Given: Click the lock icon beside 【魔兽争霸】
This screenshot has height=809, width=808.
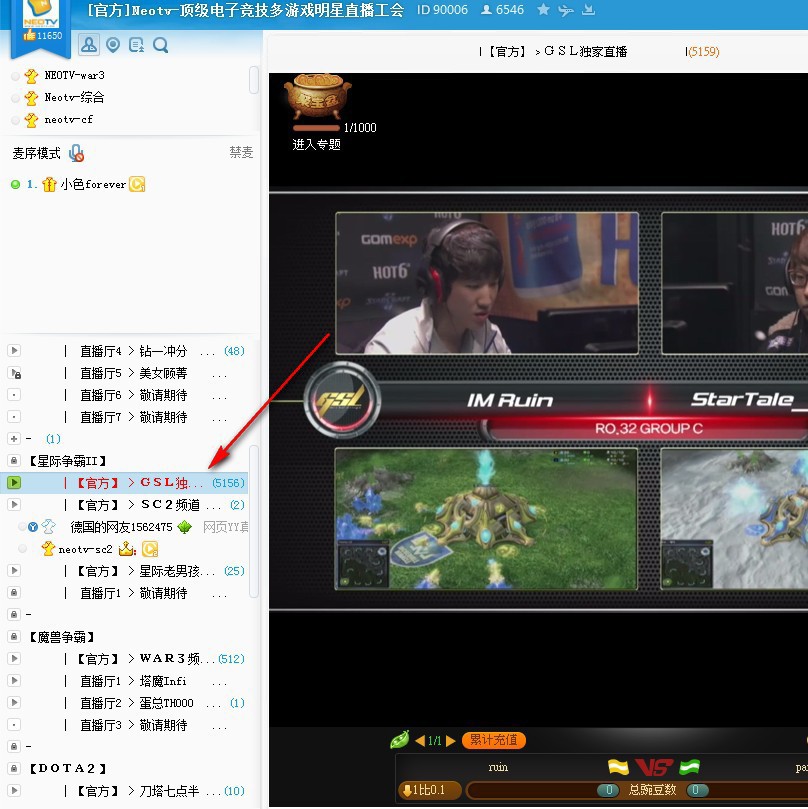Looking at the screenshot, I should [x=14, y=637].
